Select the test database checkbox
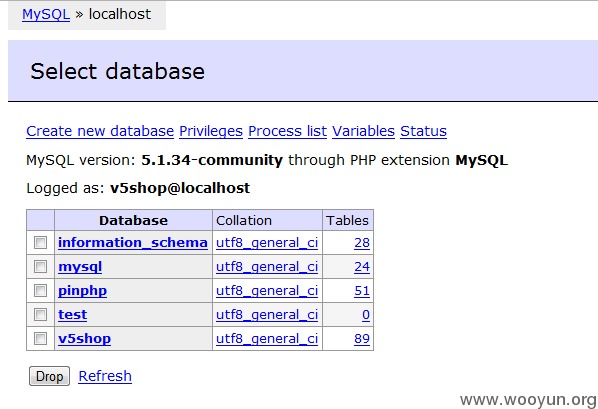Image resolution: width=598 pixels, height=409 pixels. pos(40,315)
